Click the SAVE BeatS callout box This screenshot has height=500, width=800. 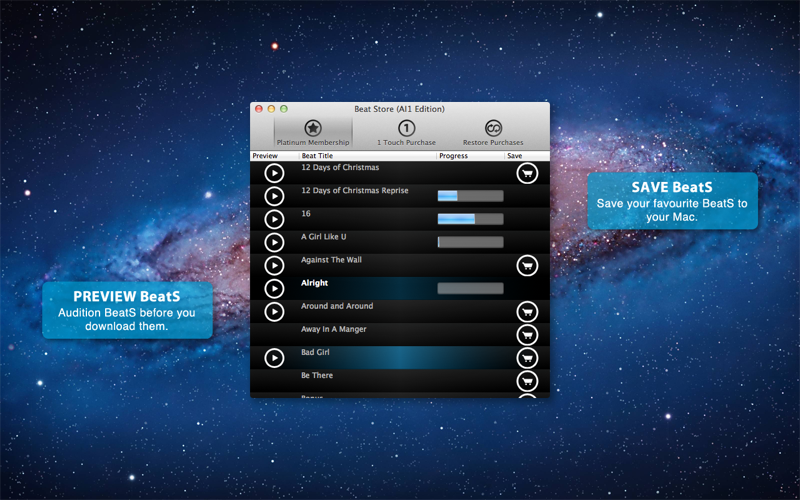pos(672,201)
